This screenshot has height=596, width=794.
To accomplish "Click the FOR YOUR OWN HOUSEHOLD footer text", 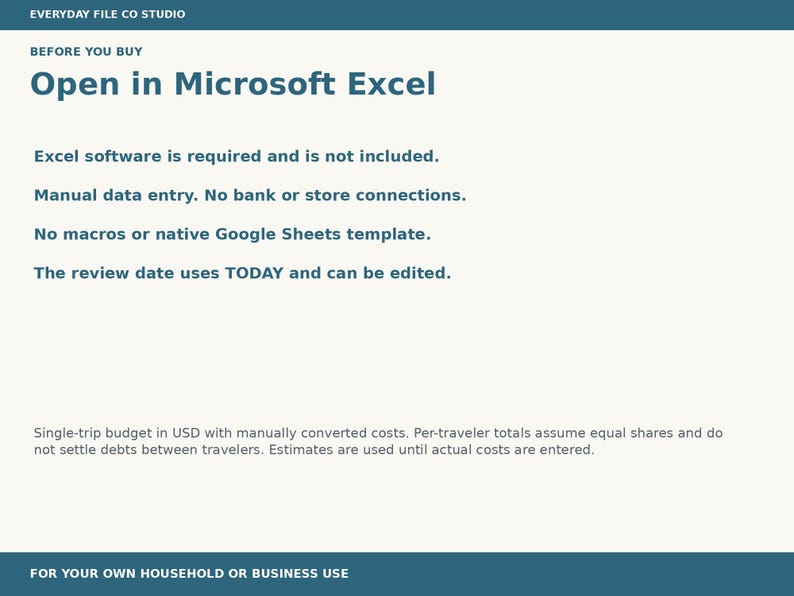I will [189, 574].
